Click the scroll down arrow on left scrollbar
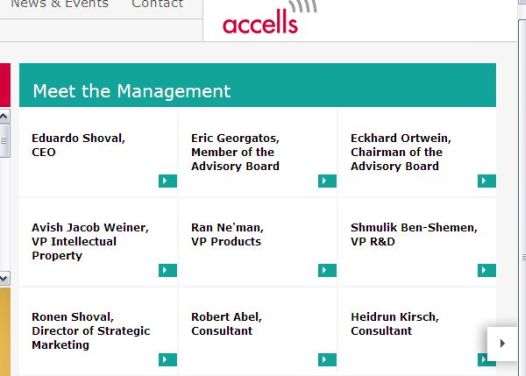The height and width of the screenshot is (376, 526). tap(4, 278)
